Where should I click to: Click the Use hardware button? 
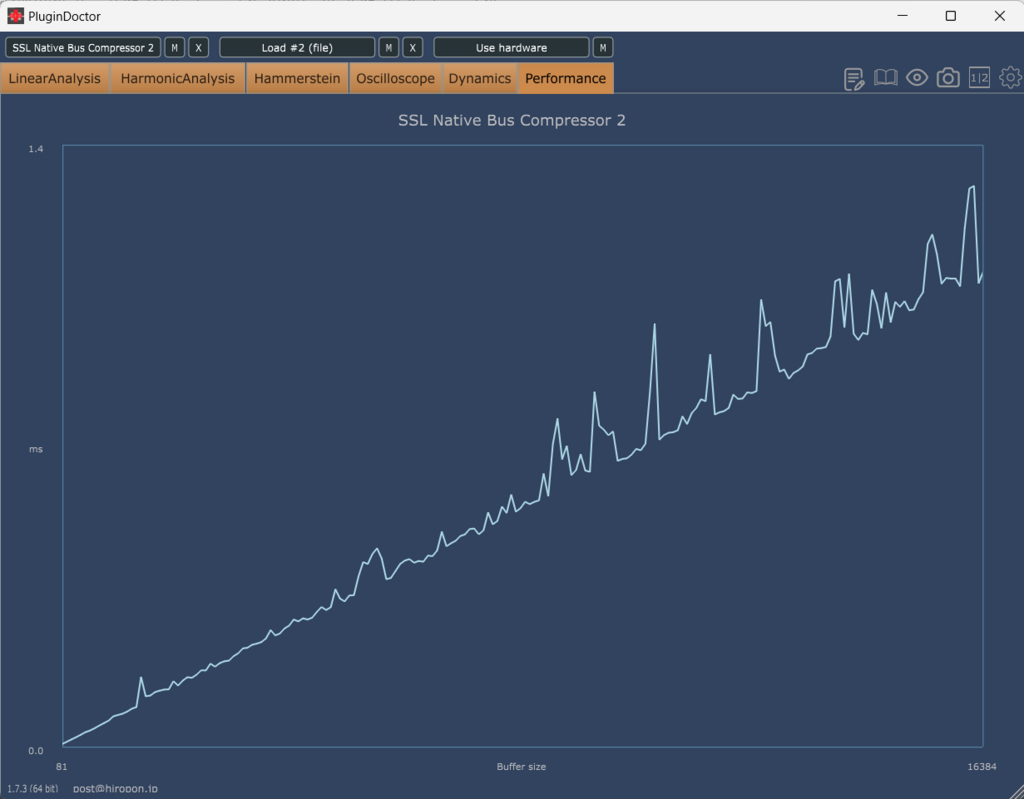click(x=511, y=48)
